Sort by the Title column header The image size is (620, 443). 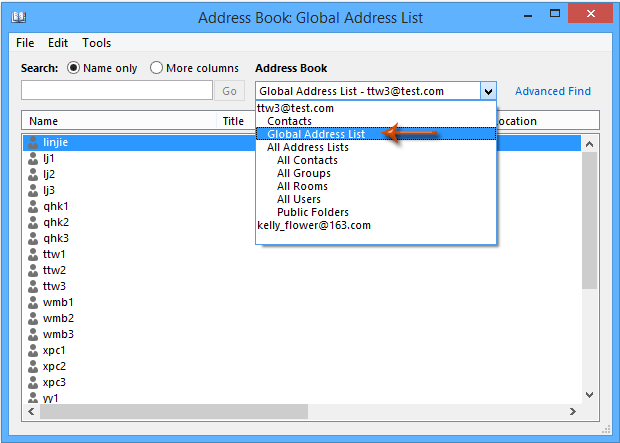[236, 121]
